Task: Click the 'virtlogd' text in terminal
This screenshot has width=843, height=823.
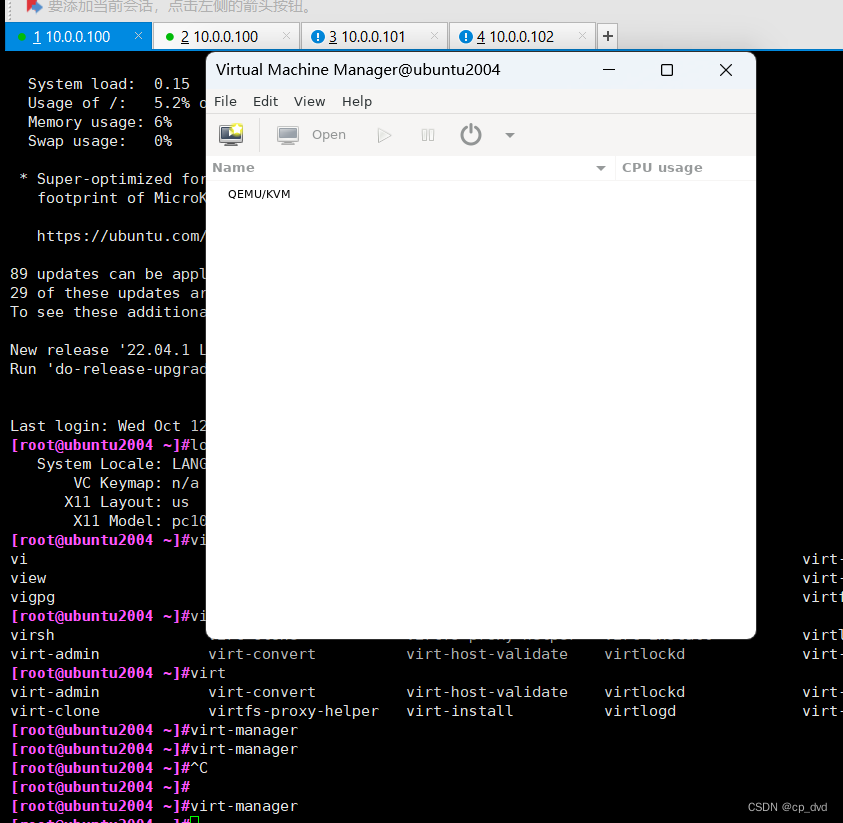Action: (640, 711)
